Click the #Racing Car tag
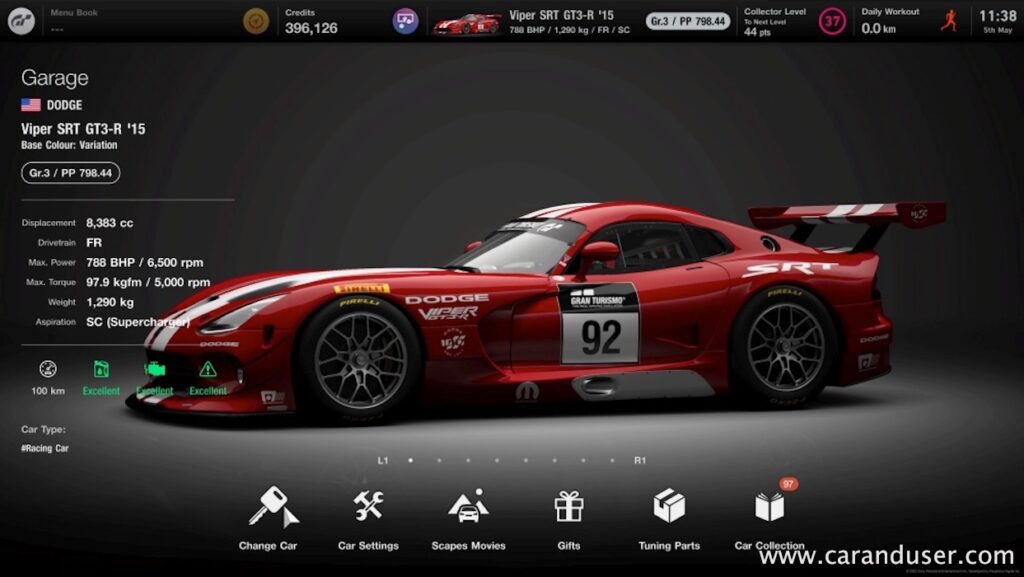The height and width of the screenshot is (577, 1024). coord(45,449)
